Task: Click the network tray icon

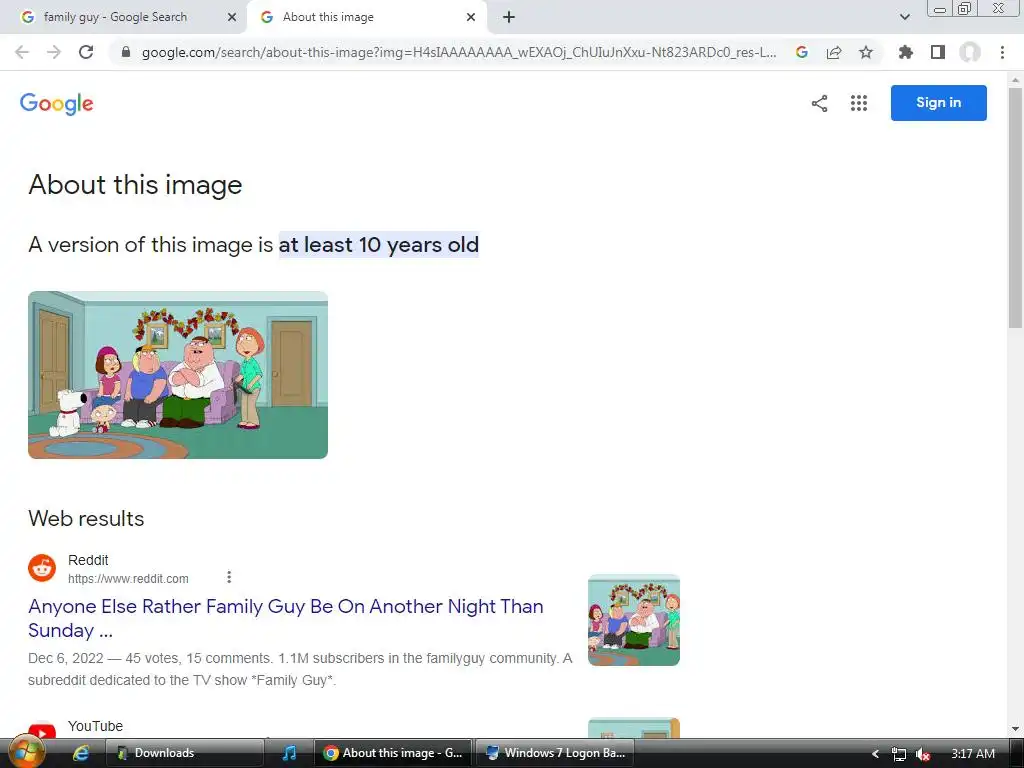Action: coord(899,754)
